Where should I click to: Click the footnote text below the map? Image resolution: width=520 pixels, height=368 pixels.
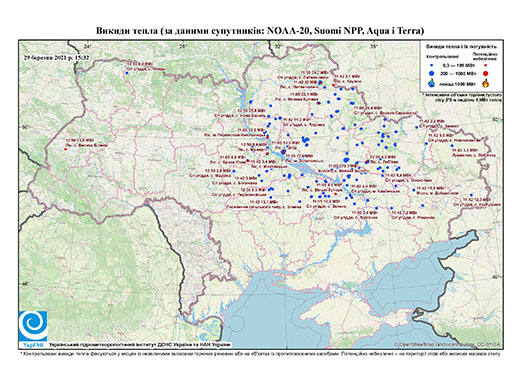[260, 353]
